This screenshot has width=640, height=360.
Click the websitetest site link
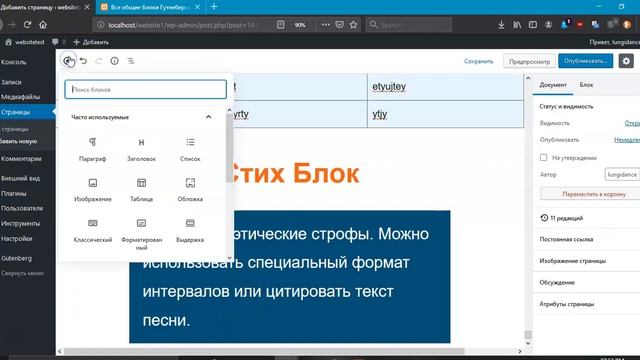pyautogui.click(x=25, y=42)
